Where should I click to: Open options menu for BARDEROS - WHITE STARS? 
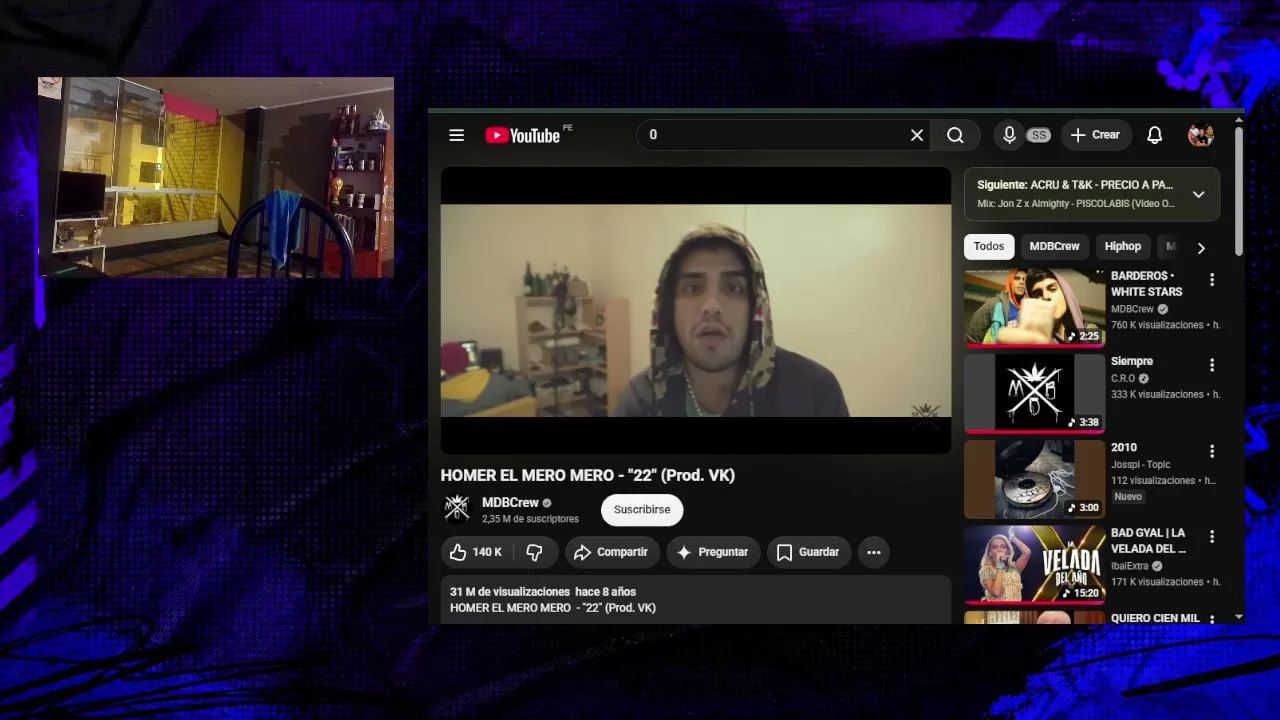coord(1212,280)
